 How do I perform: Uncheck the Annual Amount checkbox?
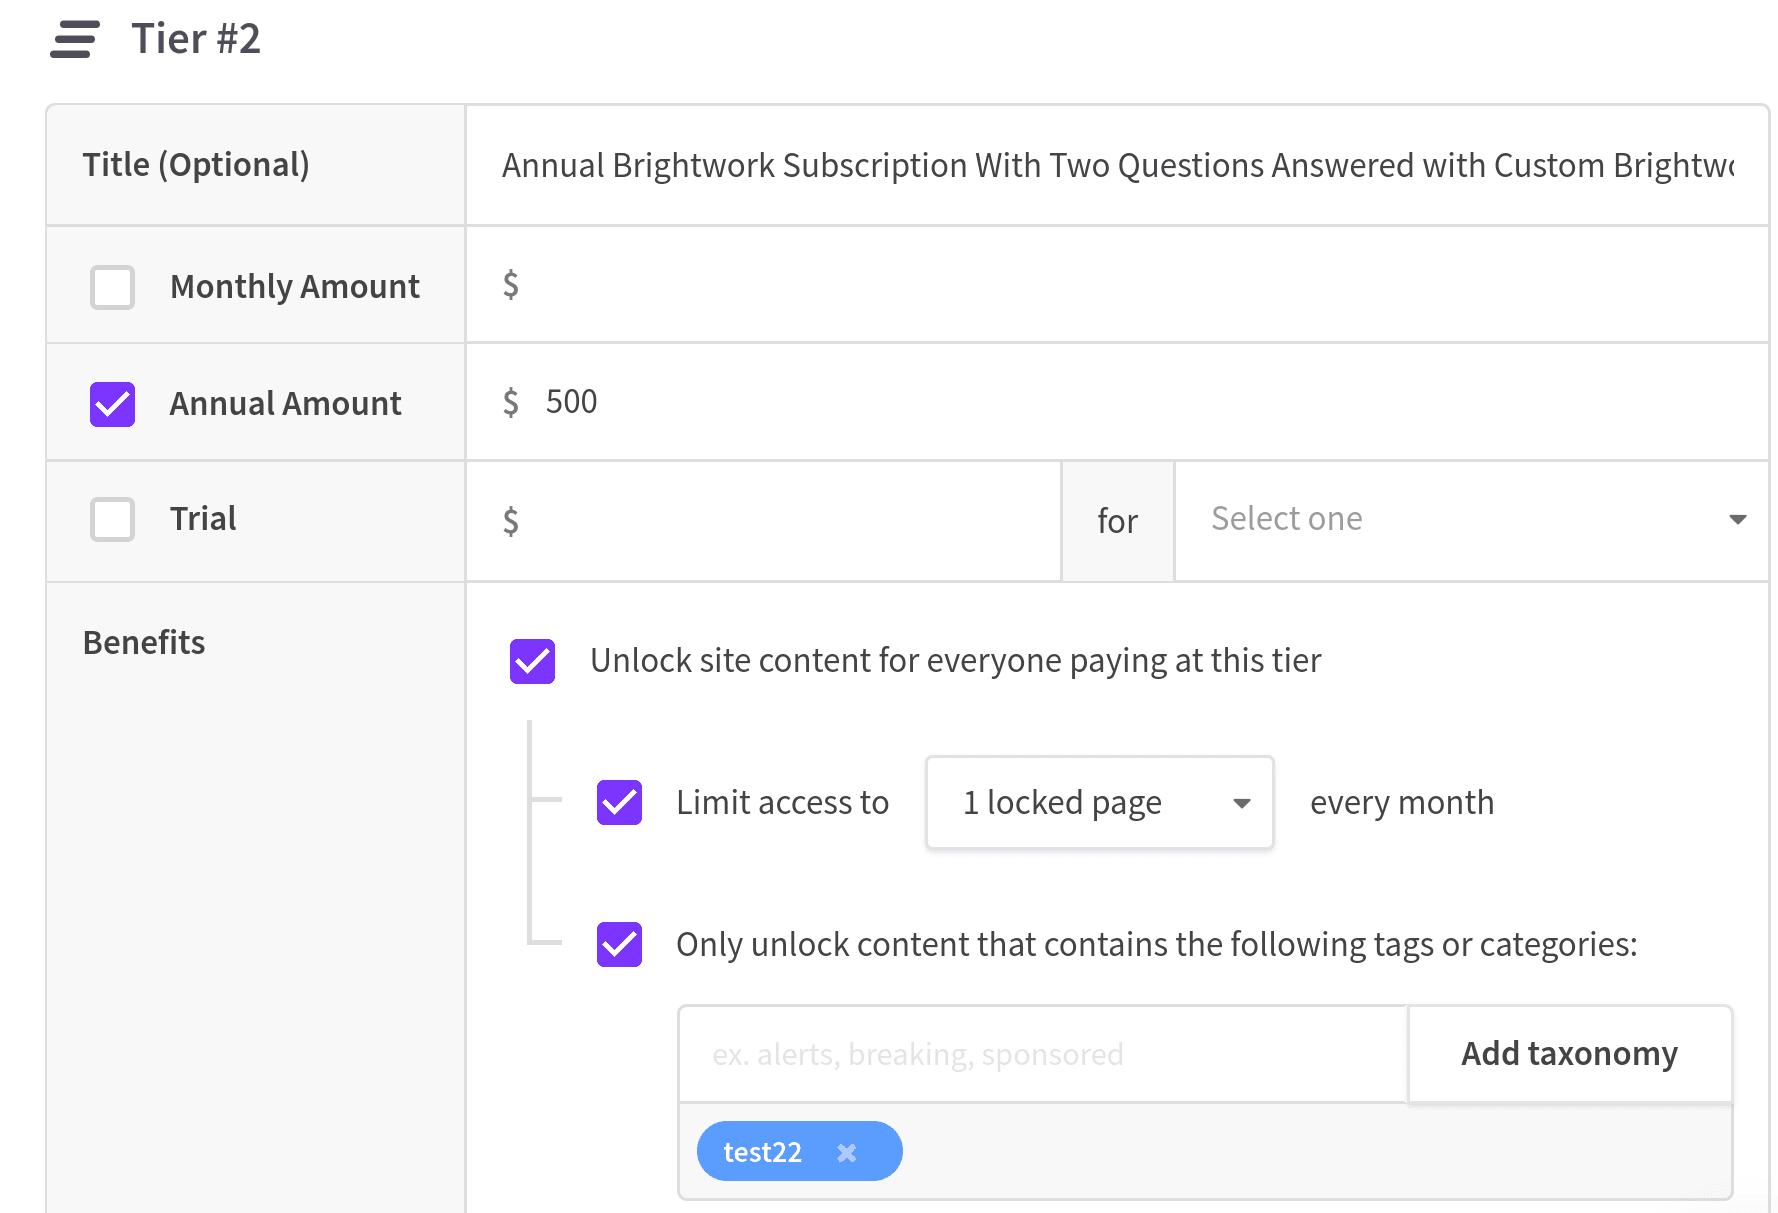tap(112, 404)
